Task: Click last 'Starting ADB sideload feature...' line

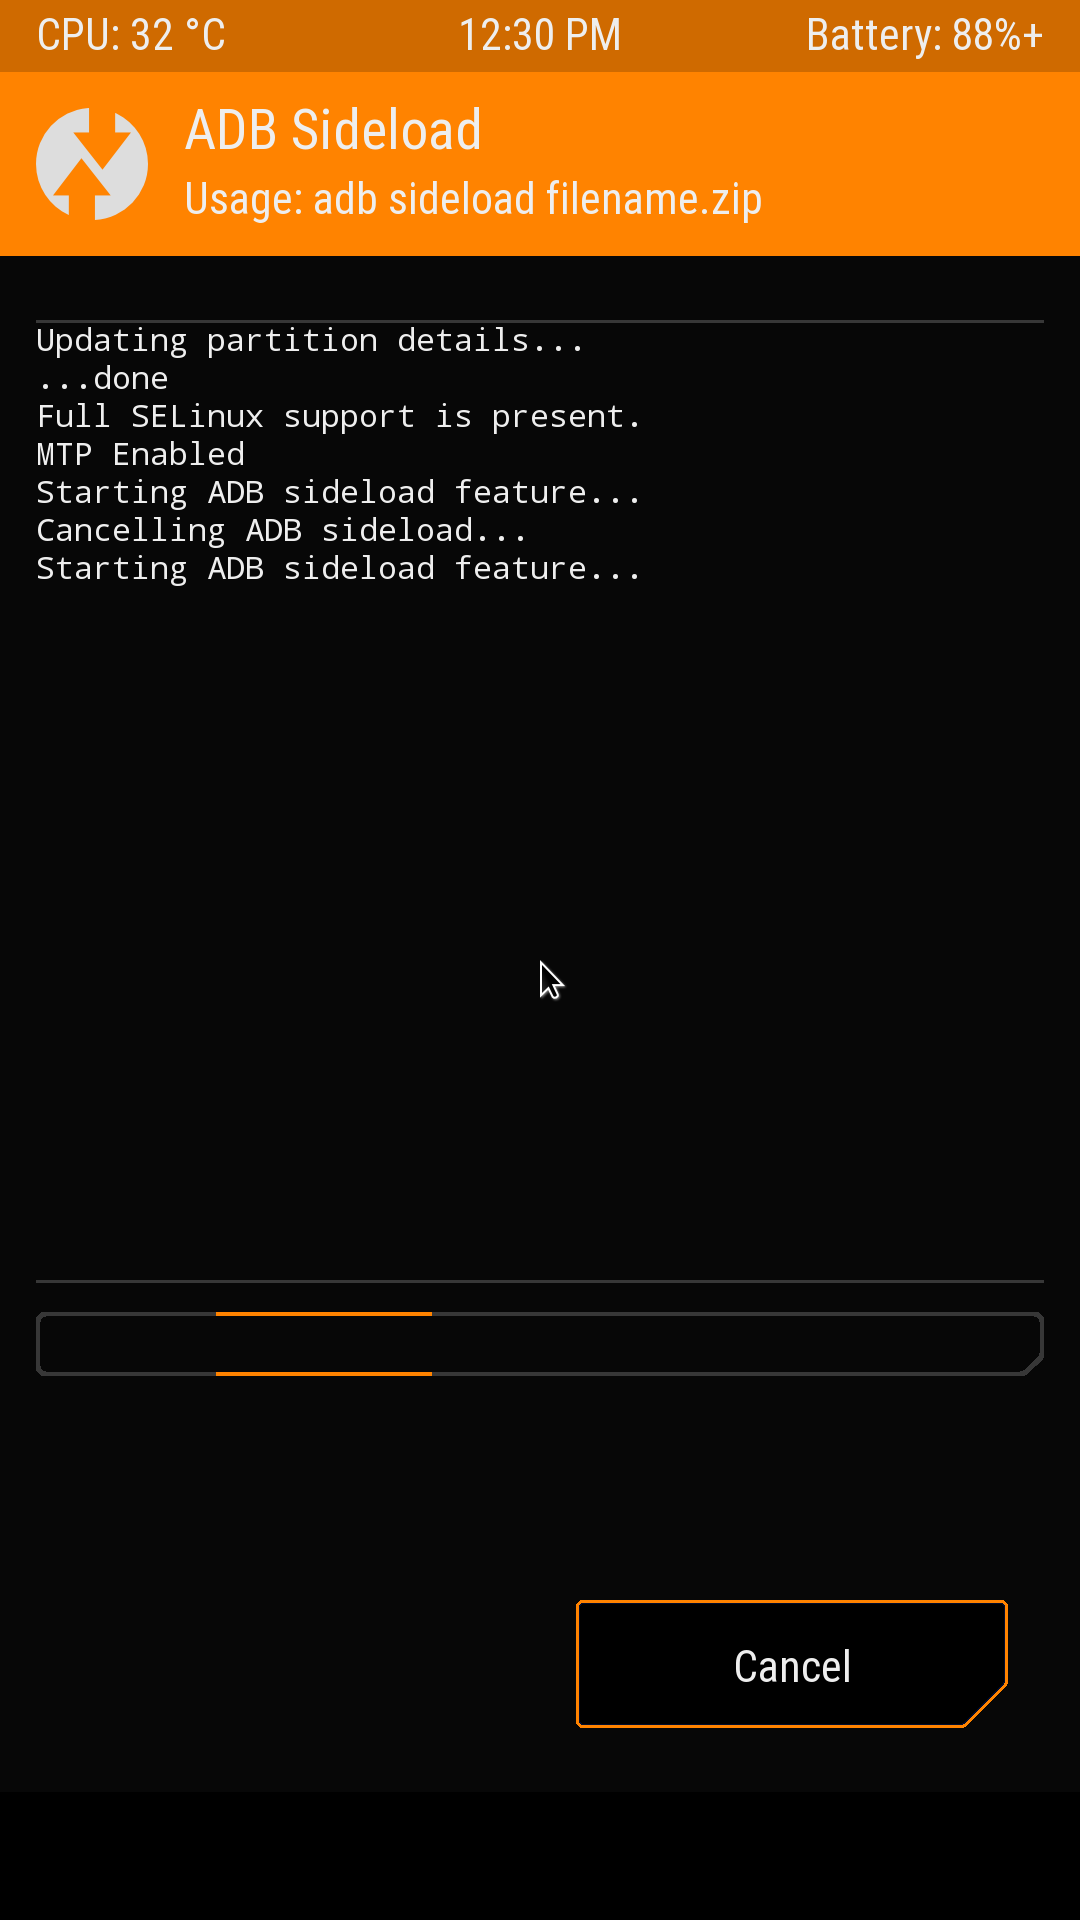Action: (338, 569)
